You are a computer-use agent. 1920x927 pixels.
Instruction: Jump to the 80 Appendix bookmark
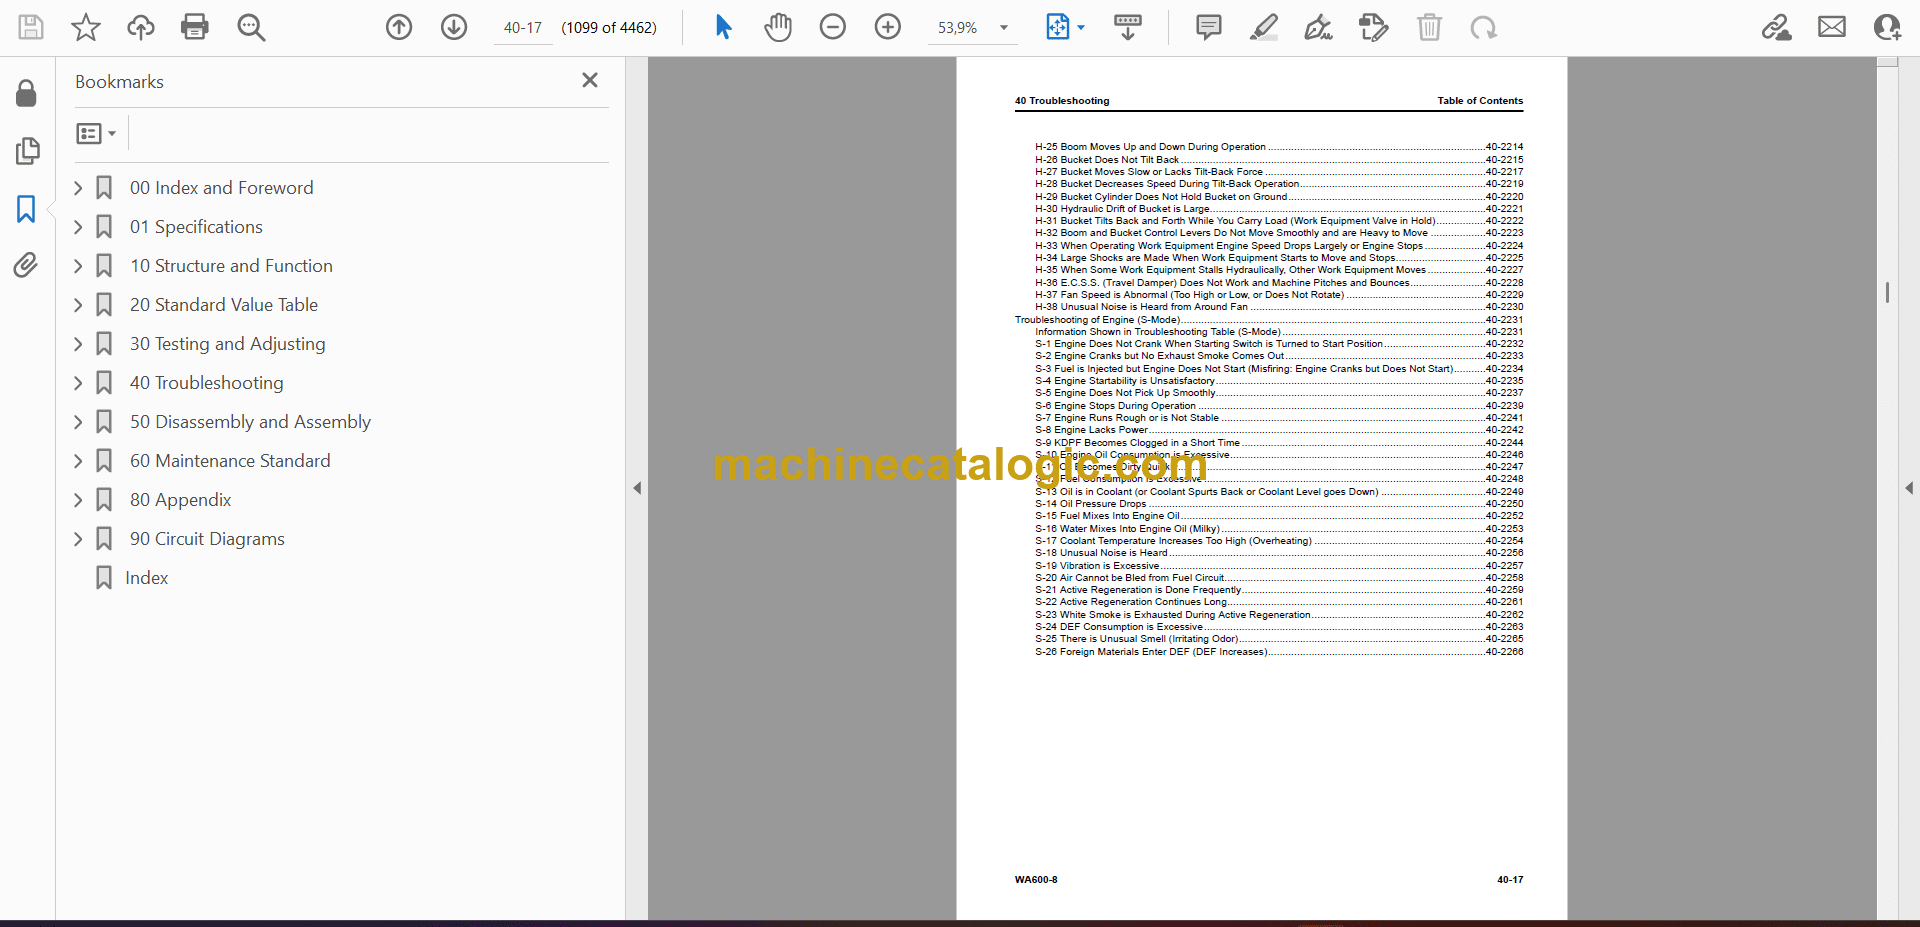click(x=180, y=500)
